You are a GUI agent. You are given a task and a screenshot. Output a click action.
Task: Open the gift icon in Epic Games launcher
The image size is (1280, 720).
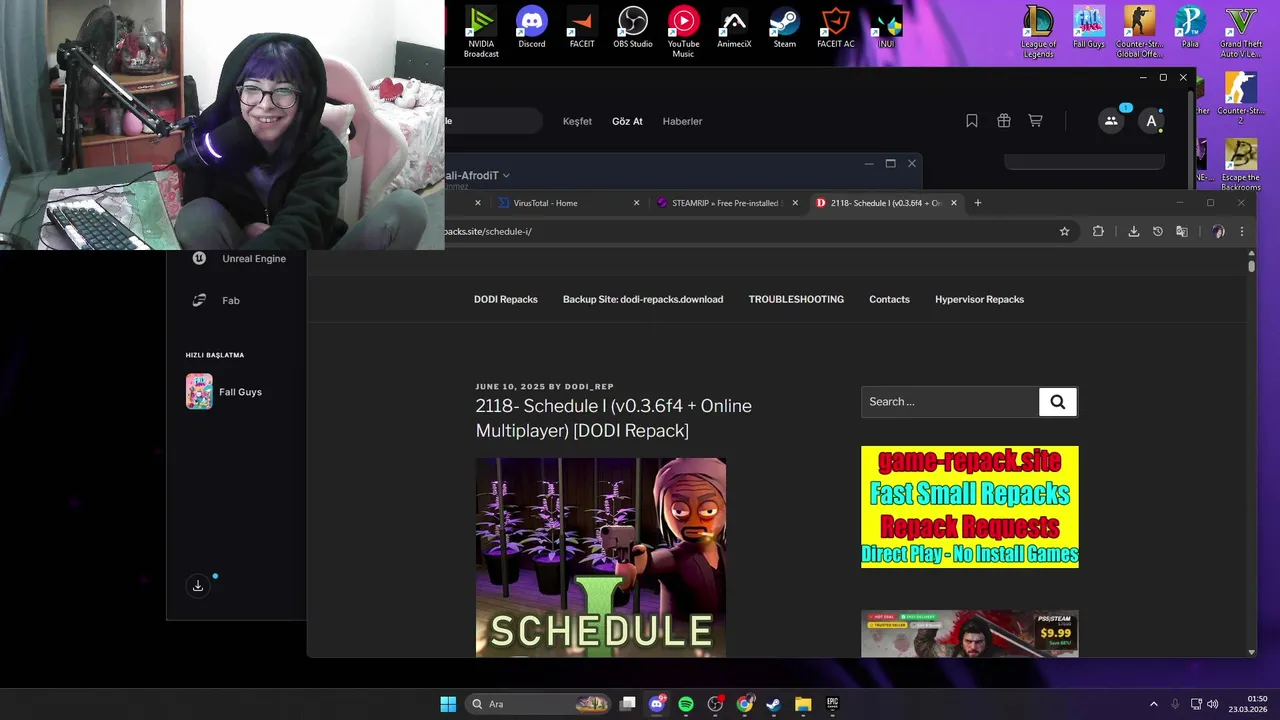pos(1004,121)
